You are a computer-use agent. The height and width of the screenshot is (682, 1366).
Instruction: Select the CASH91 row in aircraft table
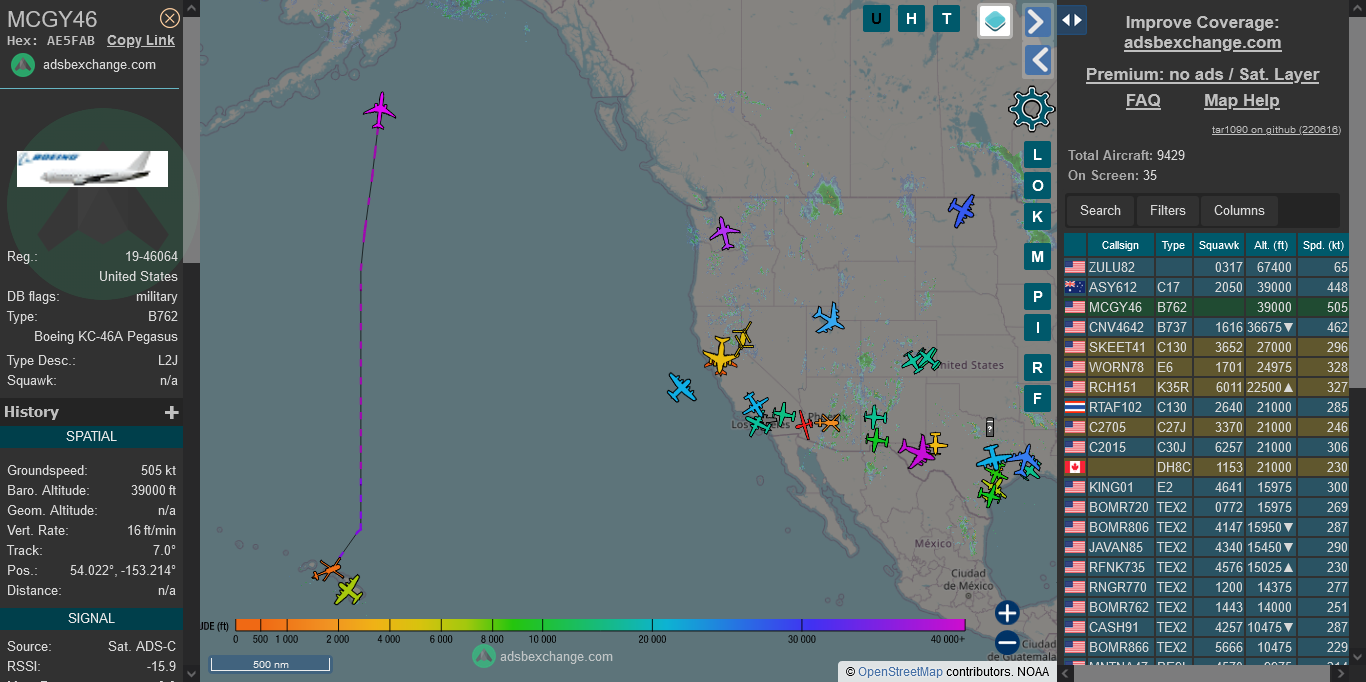[1206, 627]
